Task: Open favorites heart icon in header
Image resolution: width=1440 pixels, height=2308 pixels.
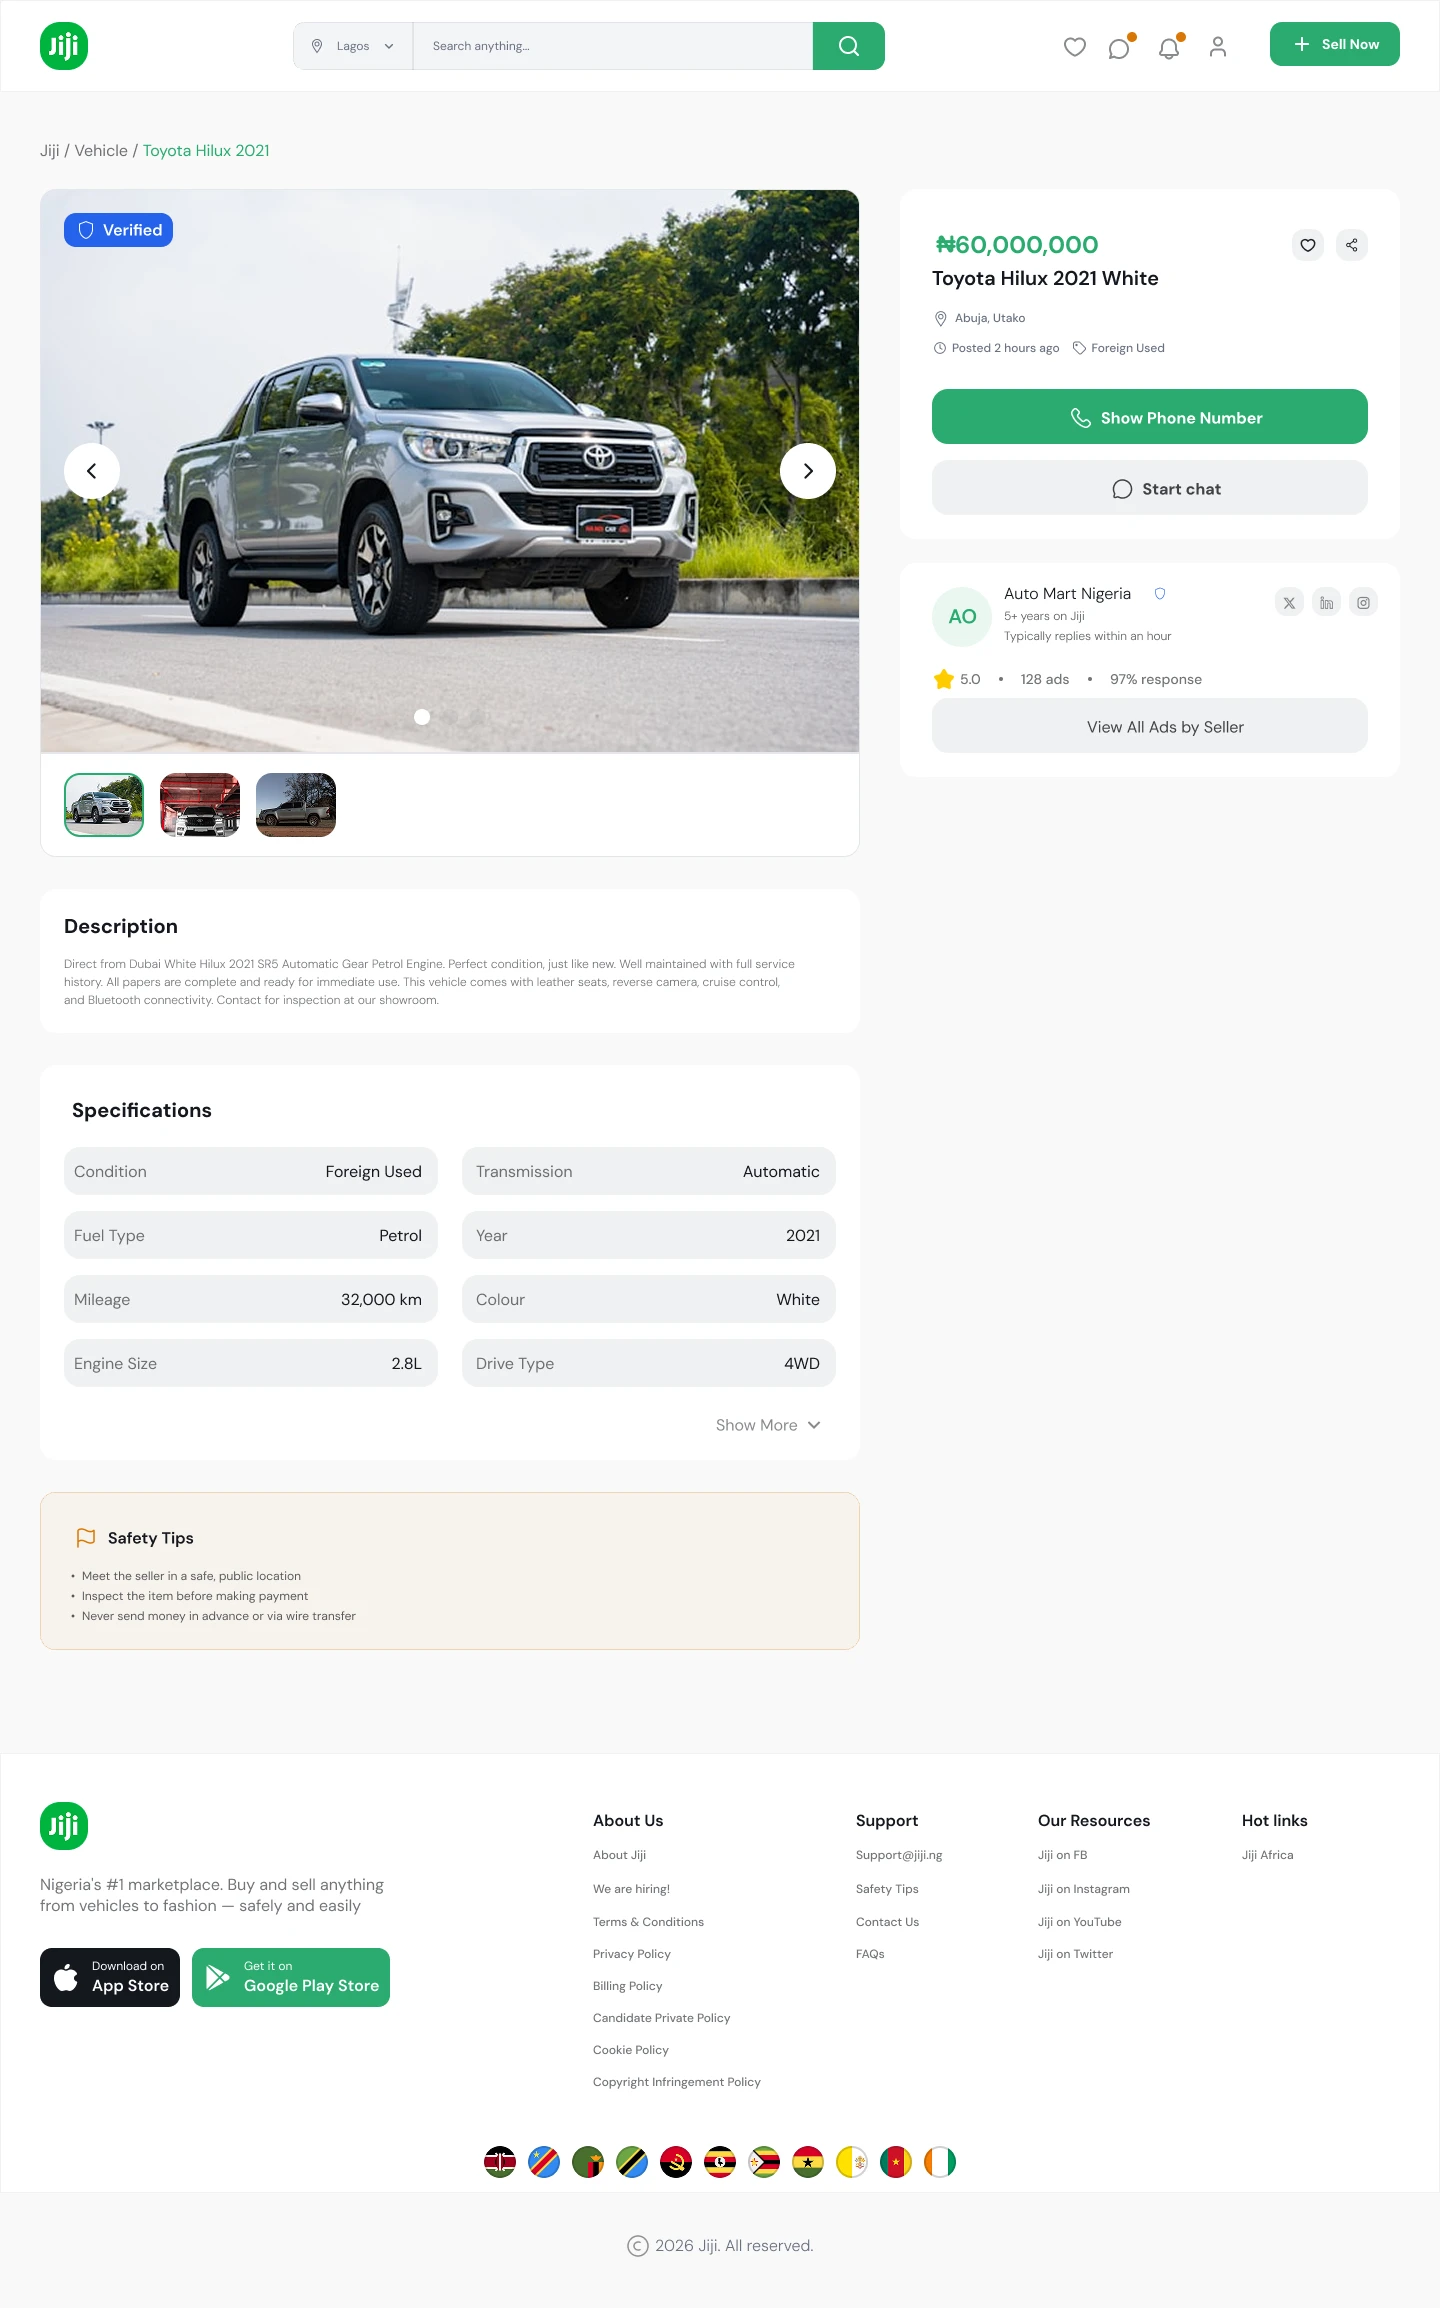Action: (1075, 47)
